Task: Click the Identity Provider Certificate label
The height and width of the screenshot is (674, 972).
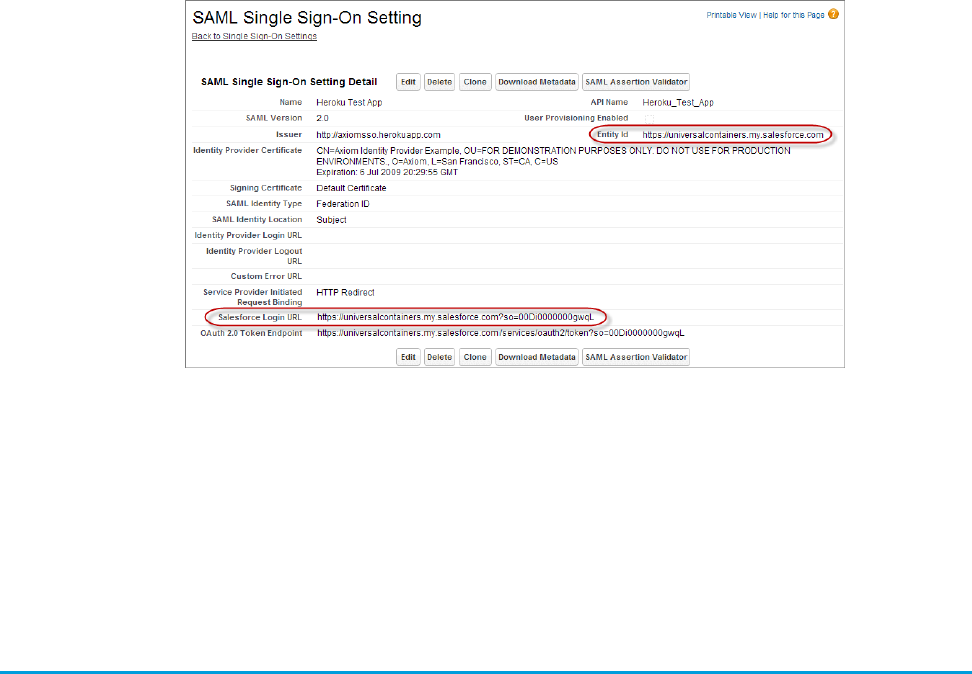Action: click(247, 151)
